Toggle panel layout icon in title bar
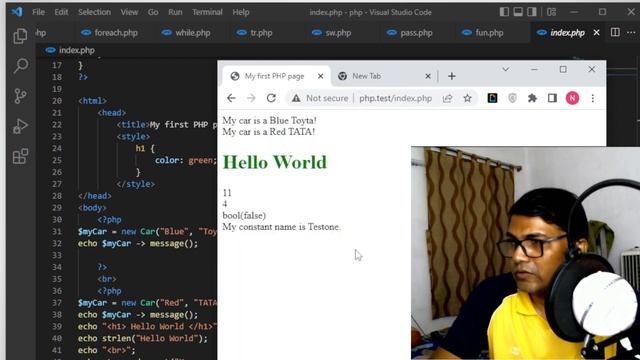Viewport: 640px width, 360px height. pos(518,12)
